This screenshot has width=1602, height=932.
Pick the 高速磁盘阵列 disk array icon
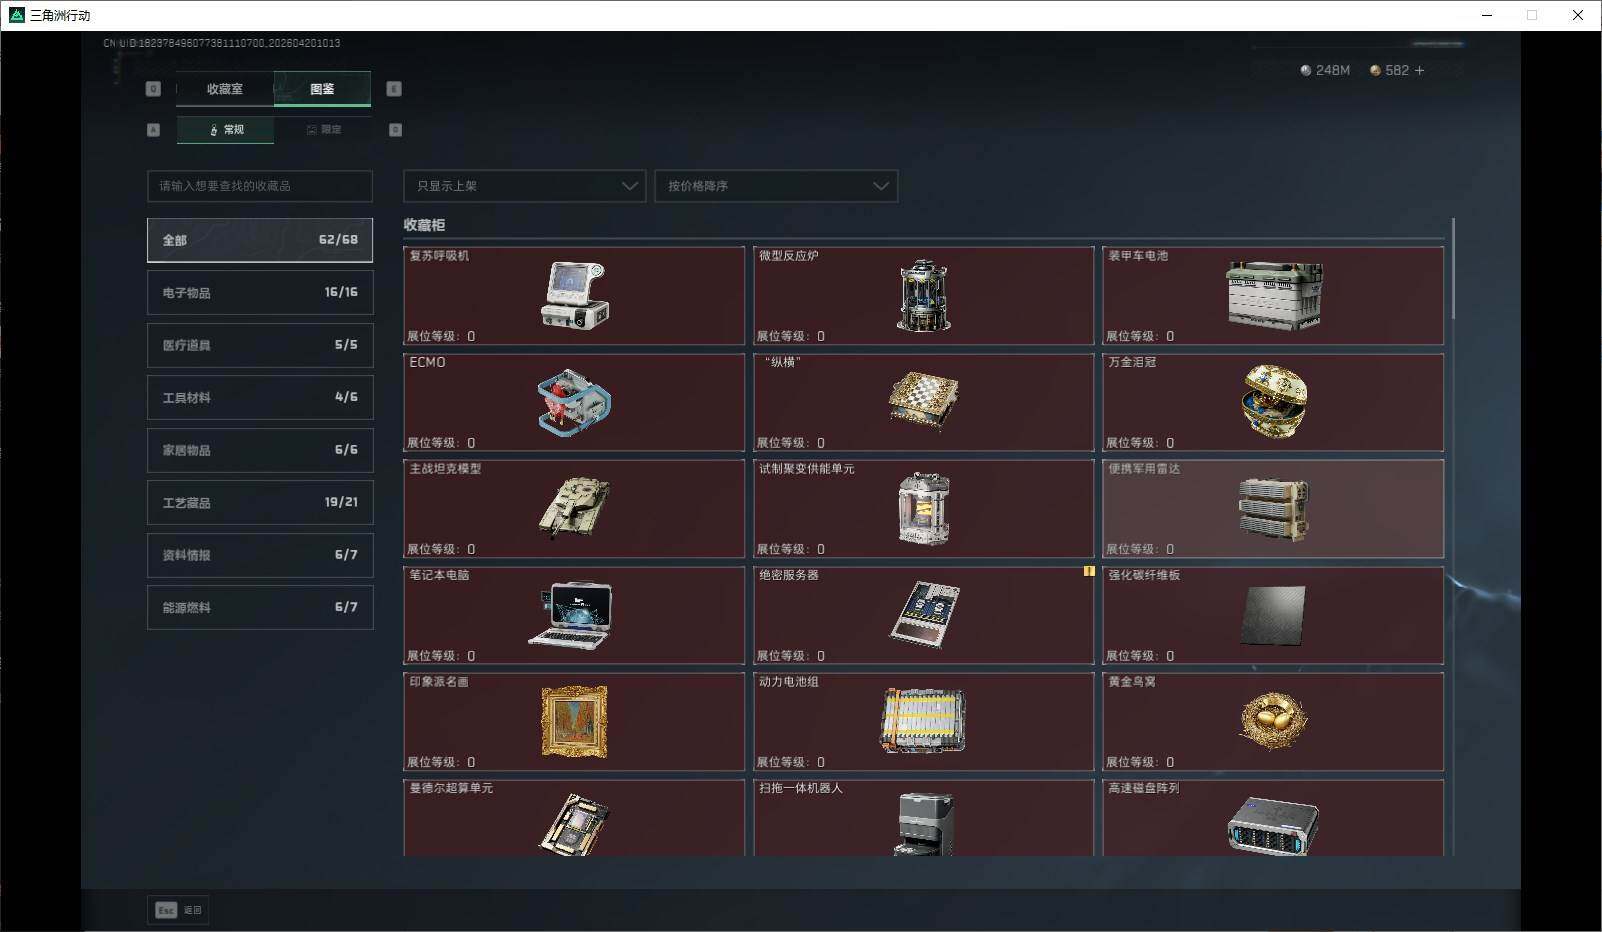(1273, 826)
